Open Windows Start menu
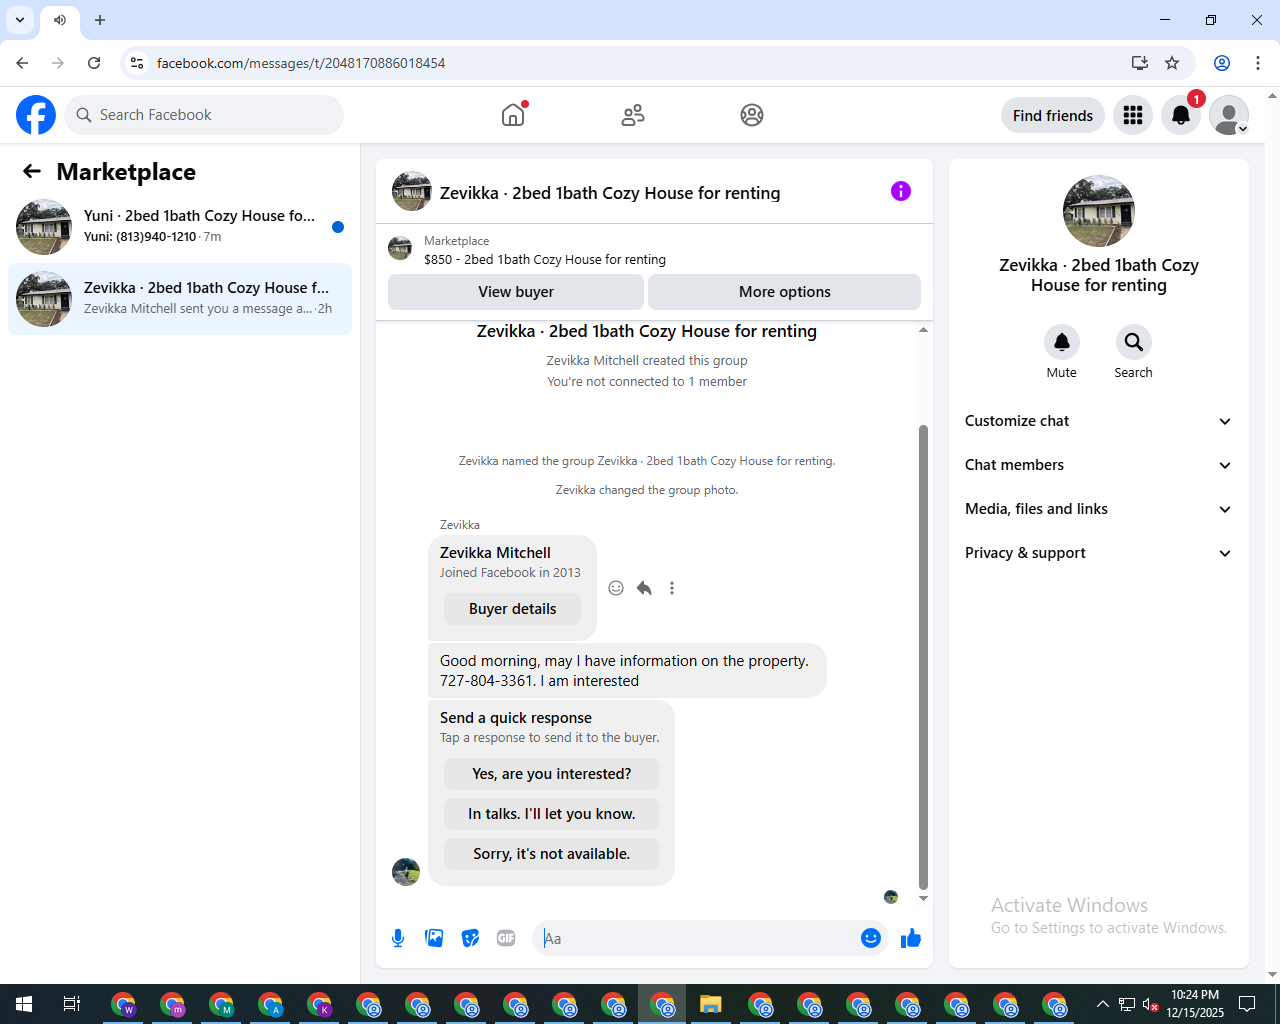 (x=24, y=1004)
